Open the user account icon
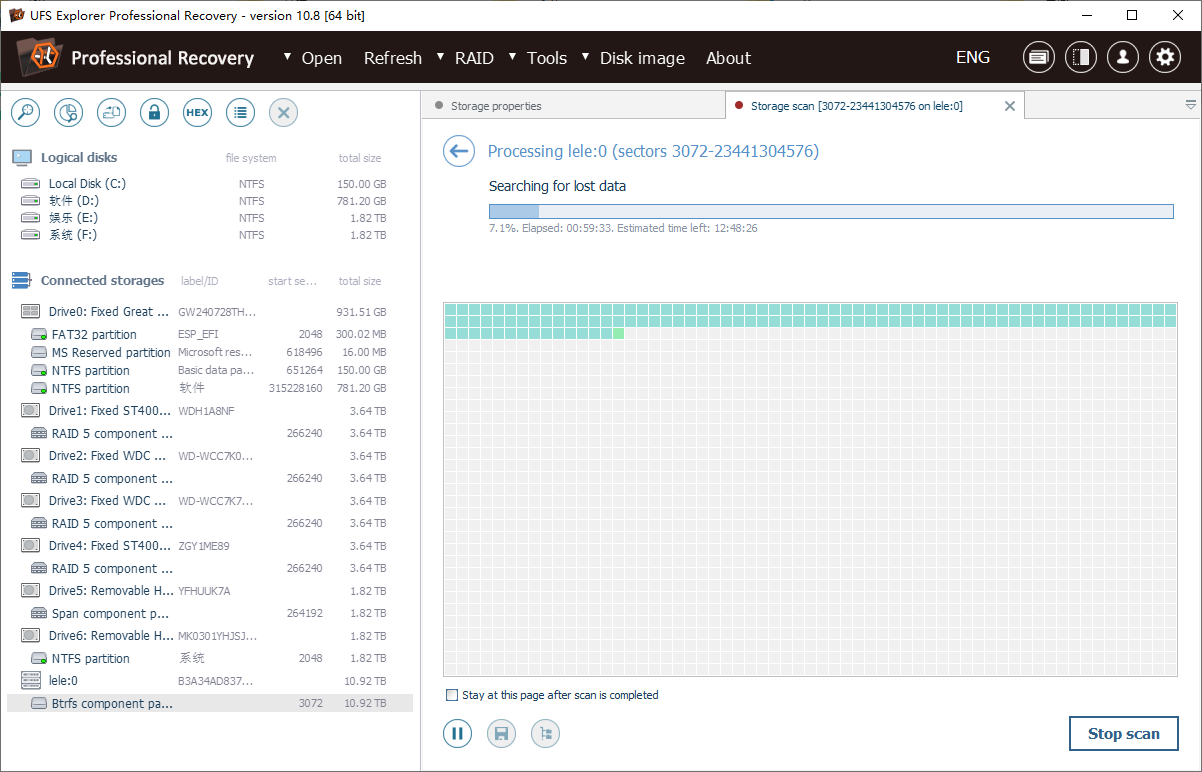 point(1123,57)
